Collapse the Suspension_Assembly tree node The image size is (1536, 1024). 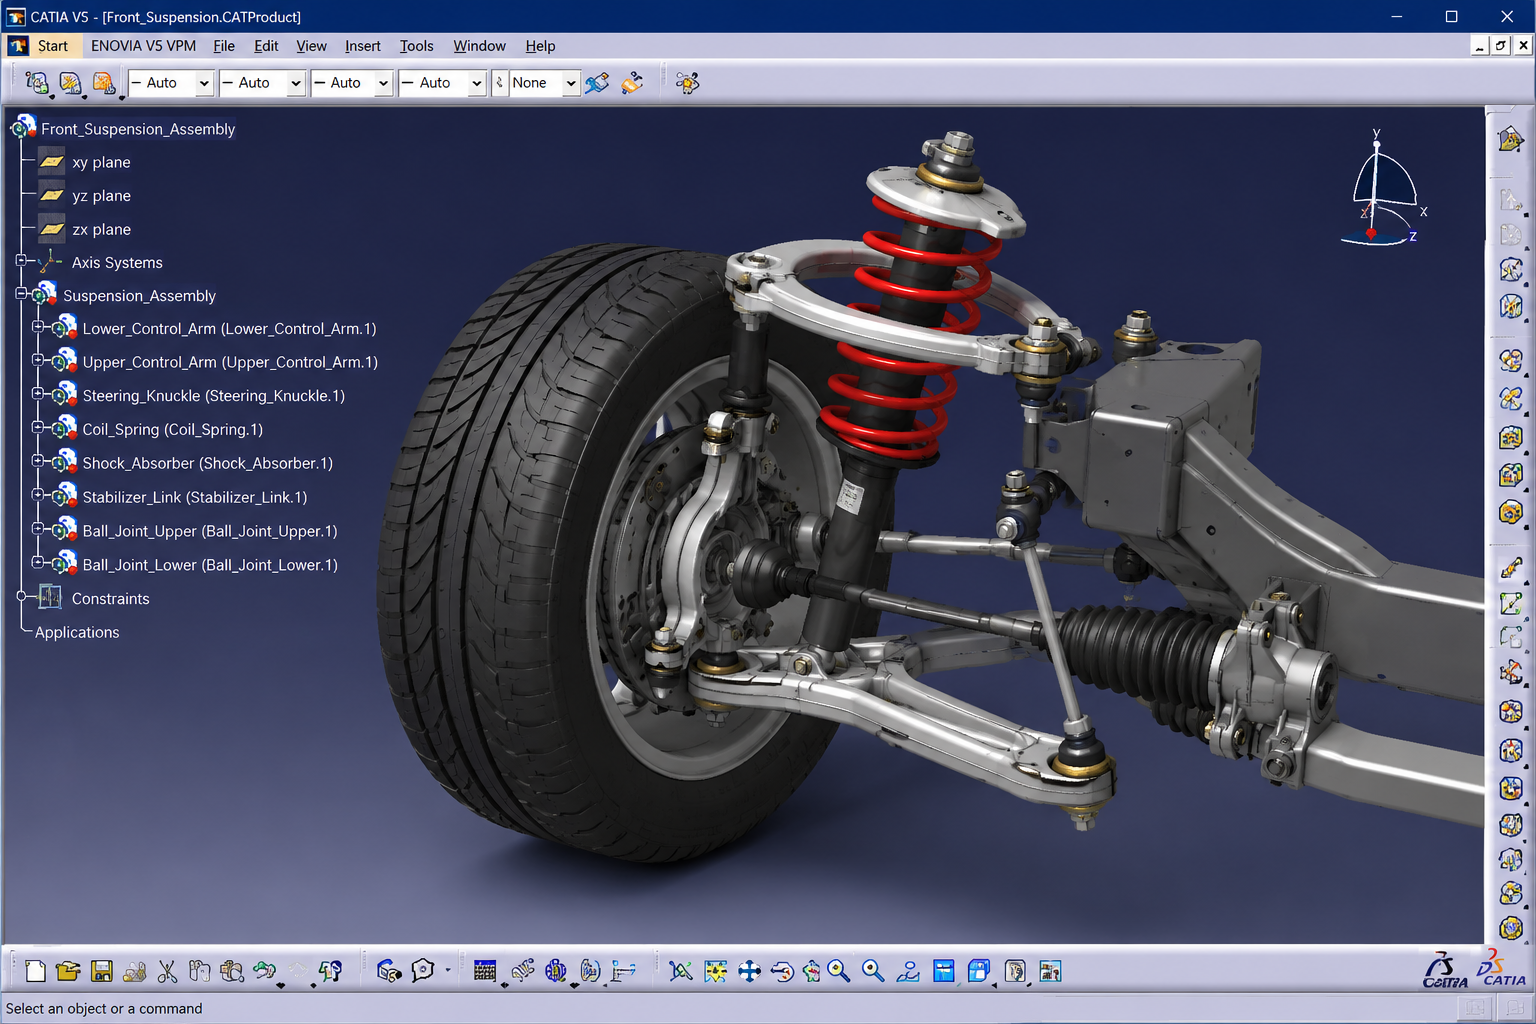click(x=21, y=294)
